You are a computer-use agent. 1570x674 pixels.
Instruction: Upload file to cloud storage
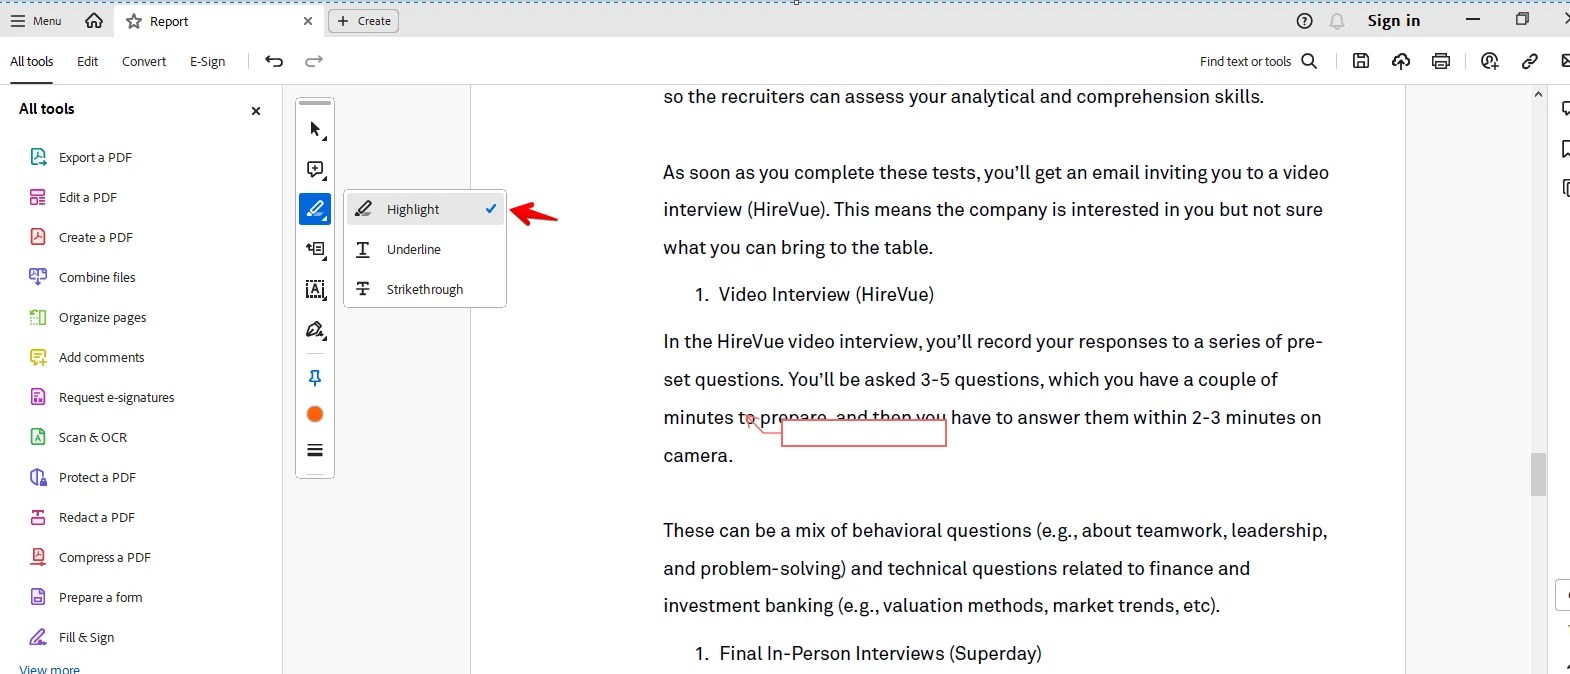(1401, 61)
